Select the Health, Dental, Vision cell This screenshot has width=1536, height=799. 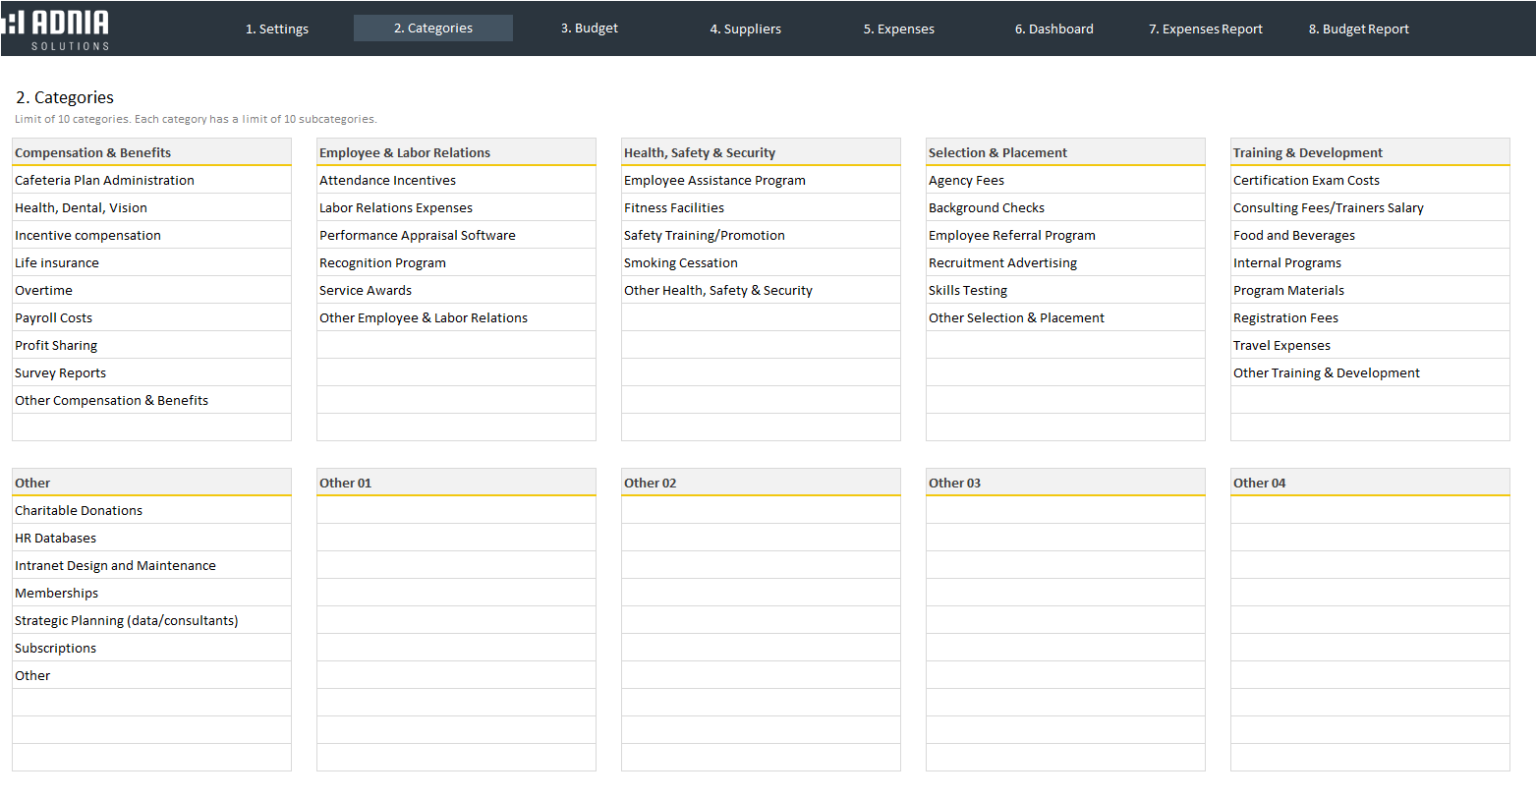tap(152, 207)
